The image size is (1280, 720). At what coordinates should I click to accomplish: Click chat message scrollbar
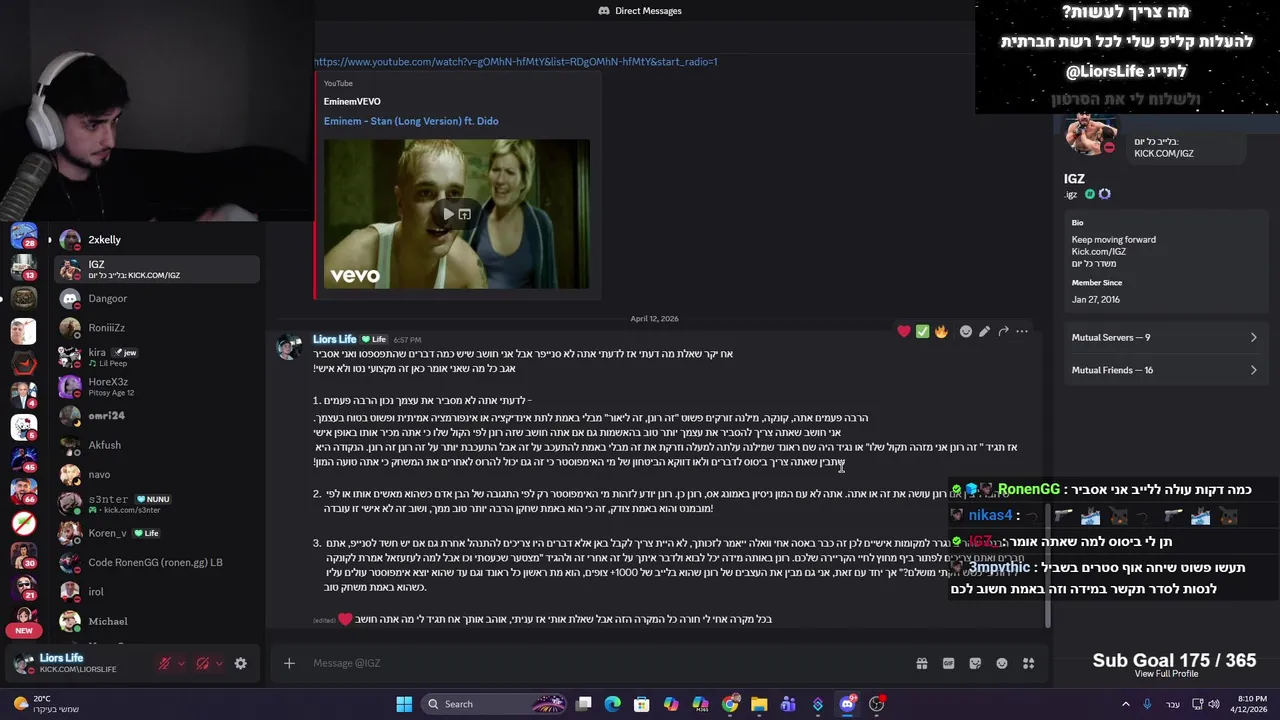click(x=1047, y=565)
